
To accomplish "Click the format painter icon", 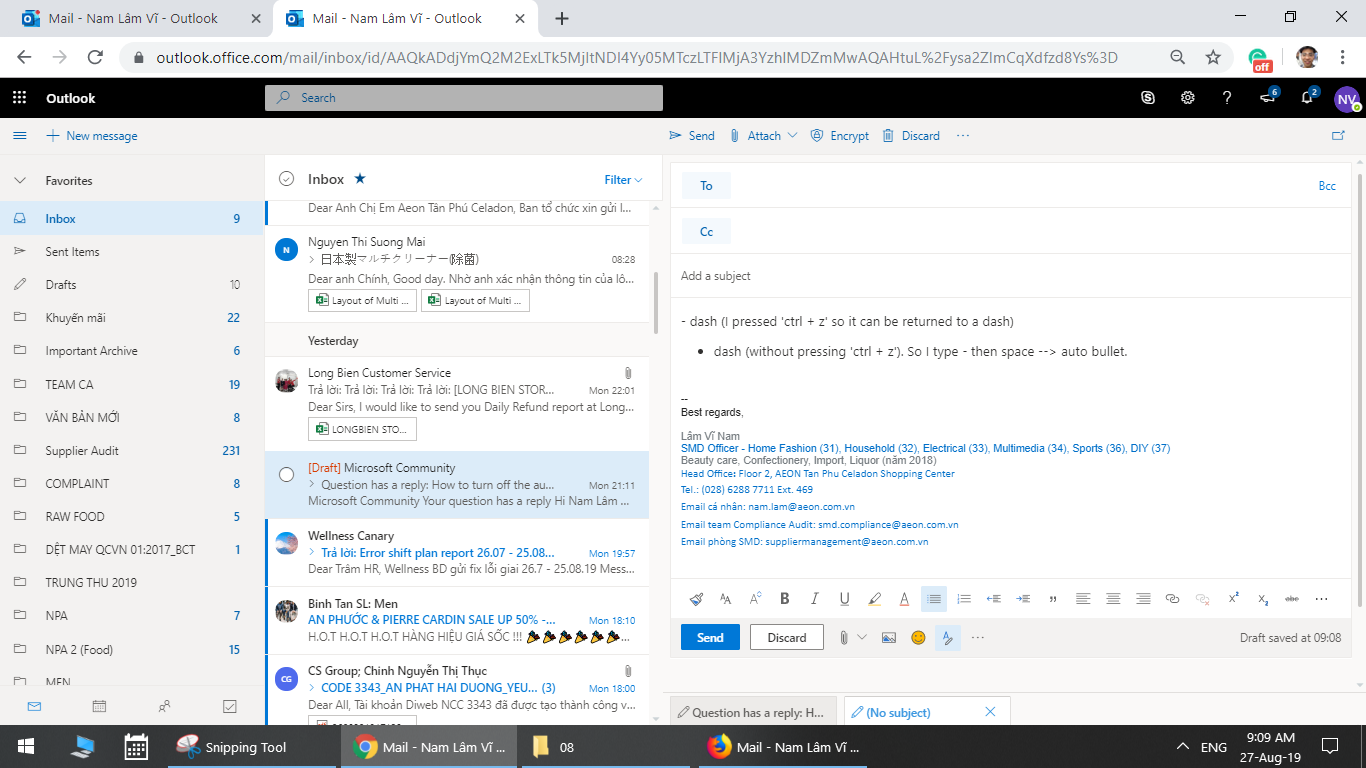I will 696,599.
